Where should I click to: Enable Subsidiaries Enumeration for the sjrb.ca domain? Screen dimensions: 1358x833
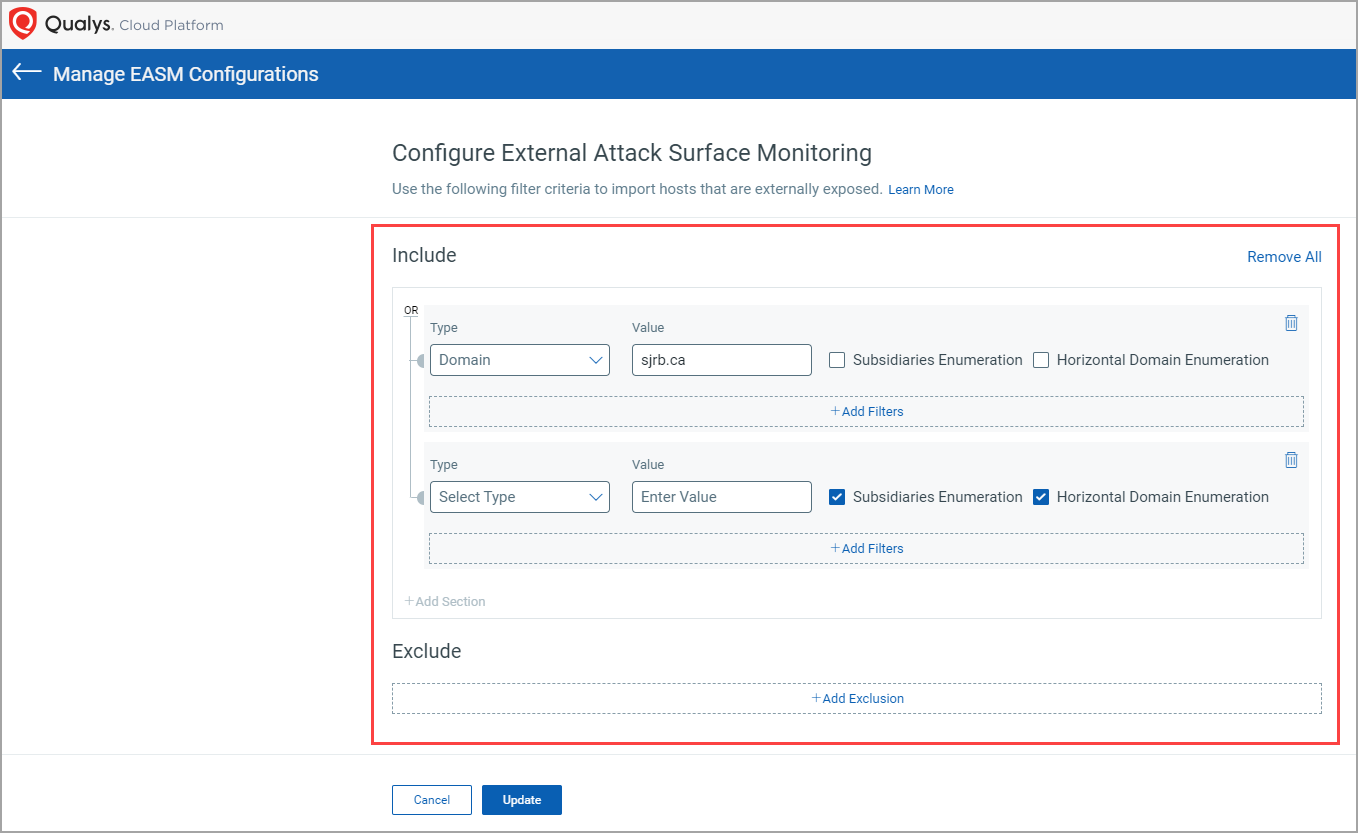pos(836,359)
